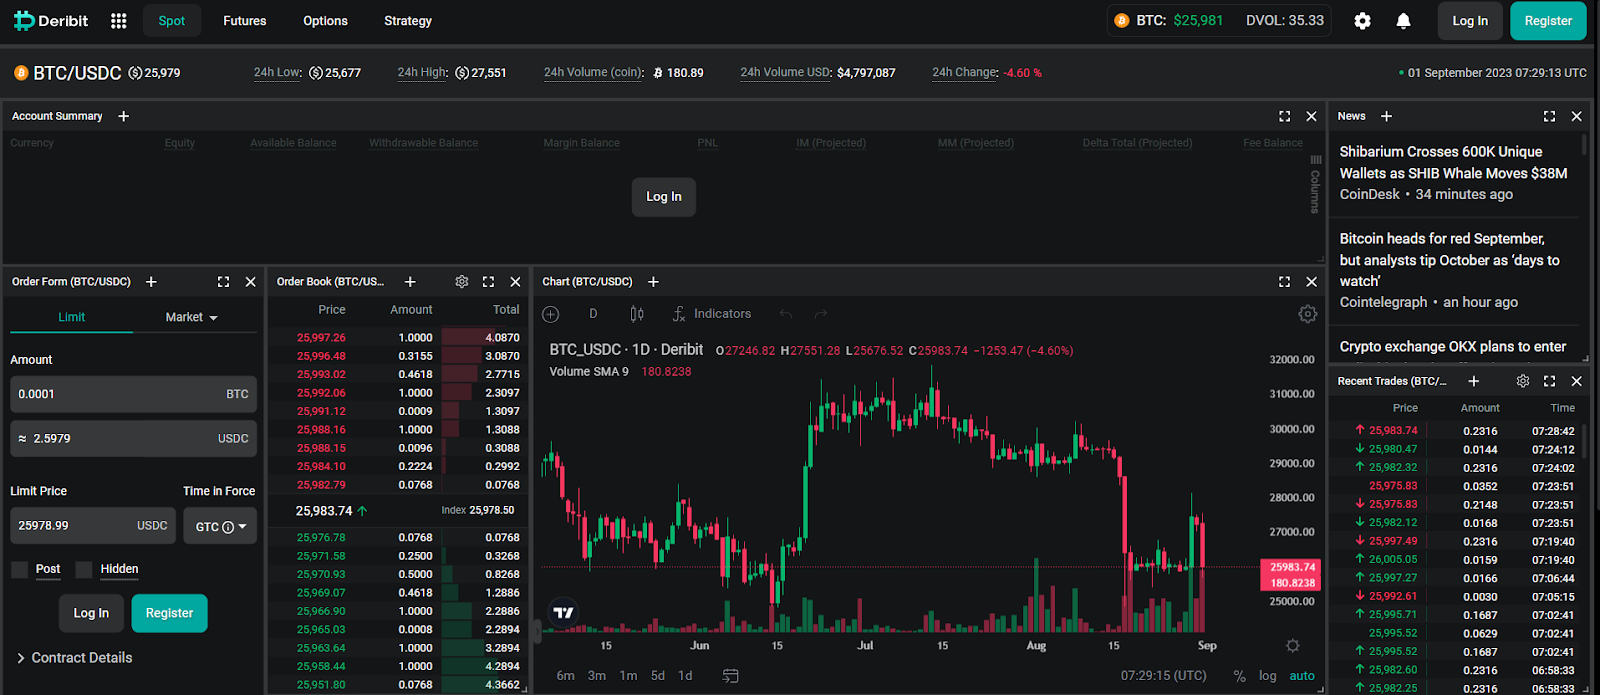Click chart undo arrow
This screenshot has width=1600, height=695.
786,314
